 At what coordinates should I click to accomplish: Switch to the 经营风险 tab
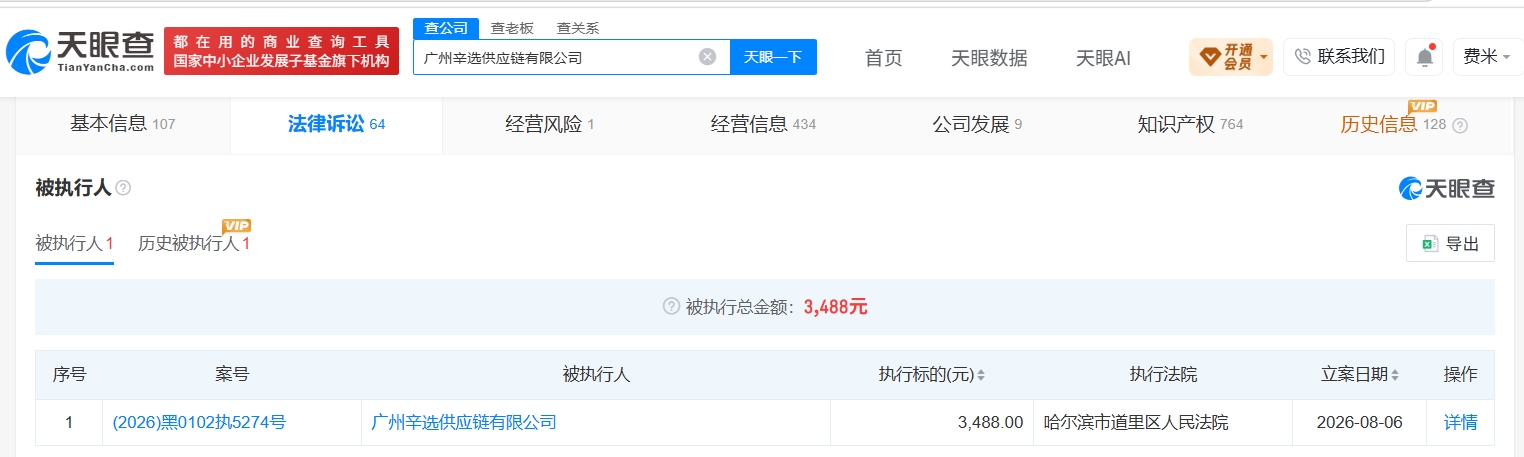[x=550, y=125]
